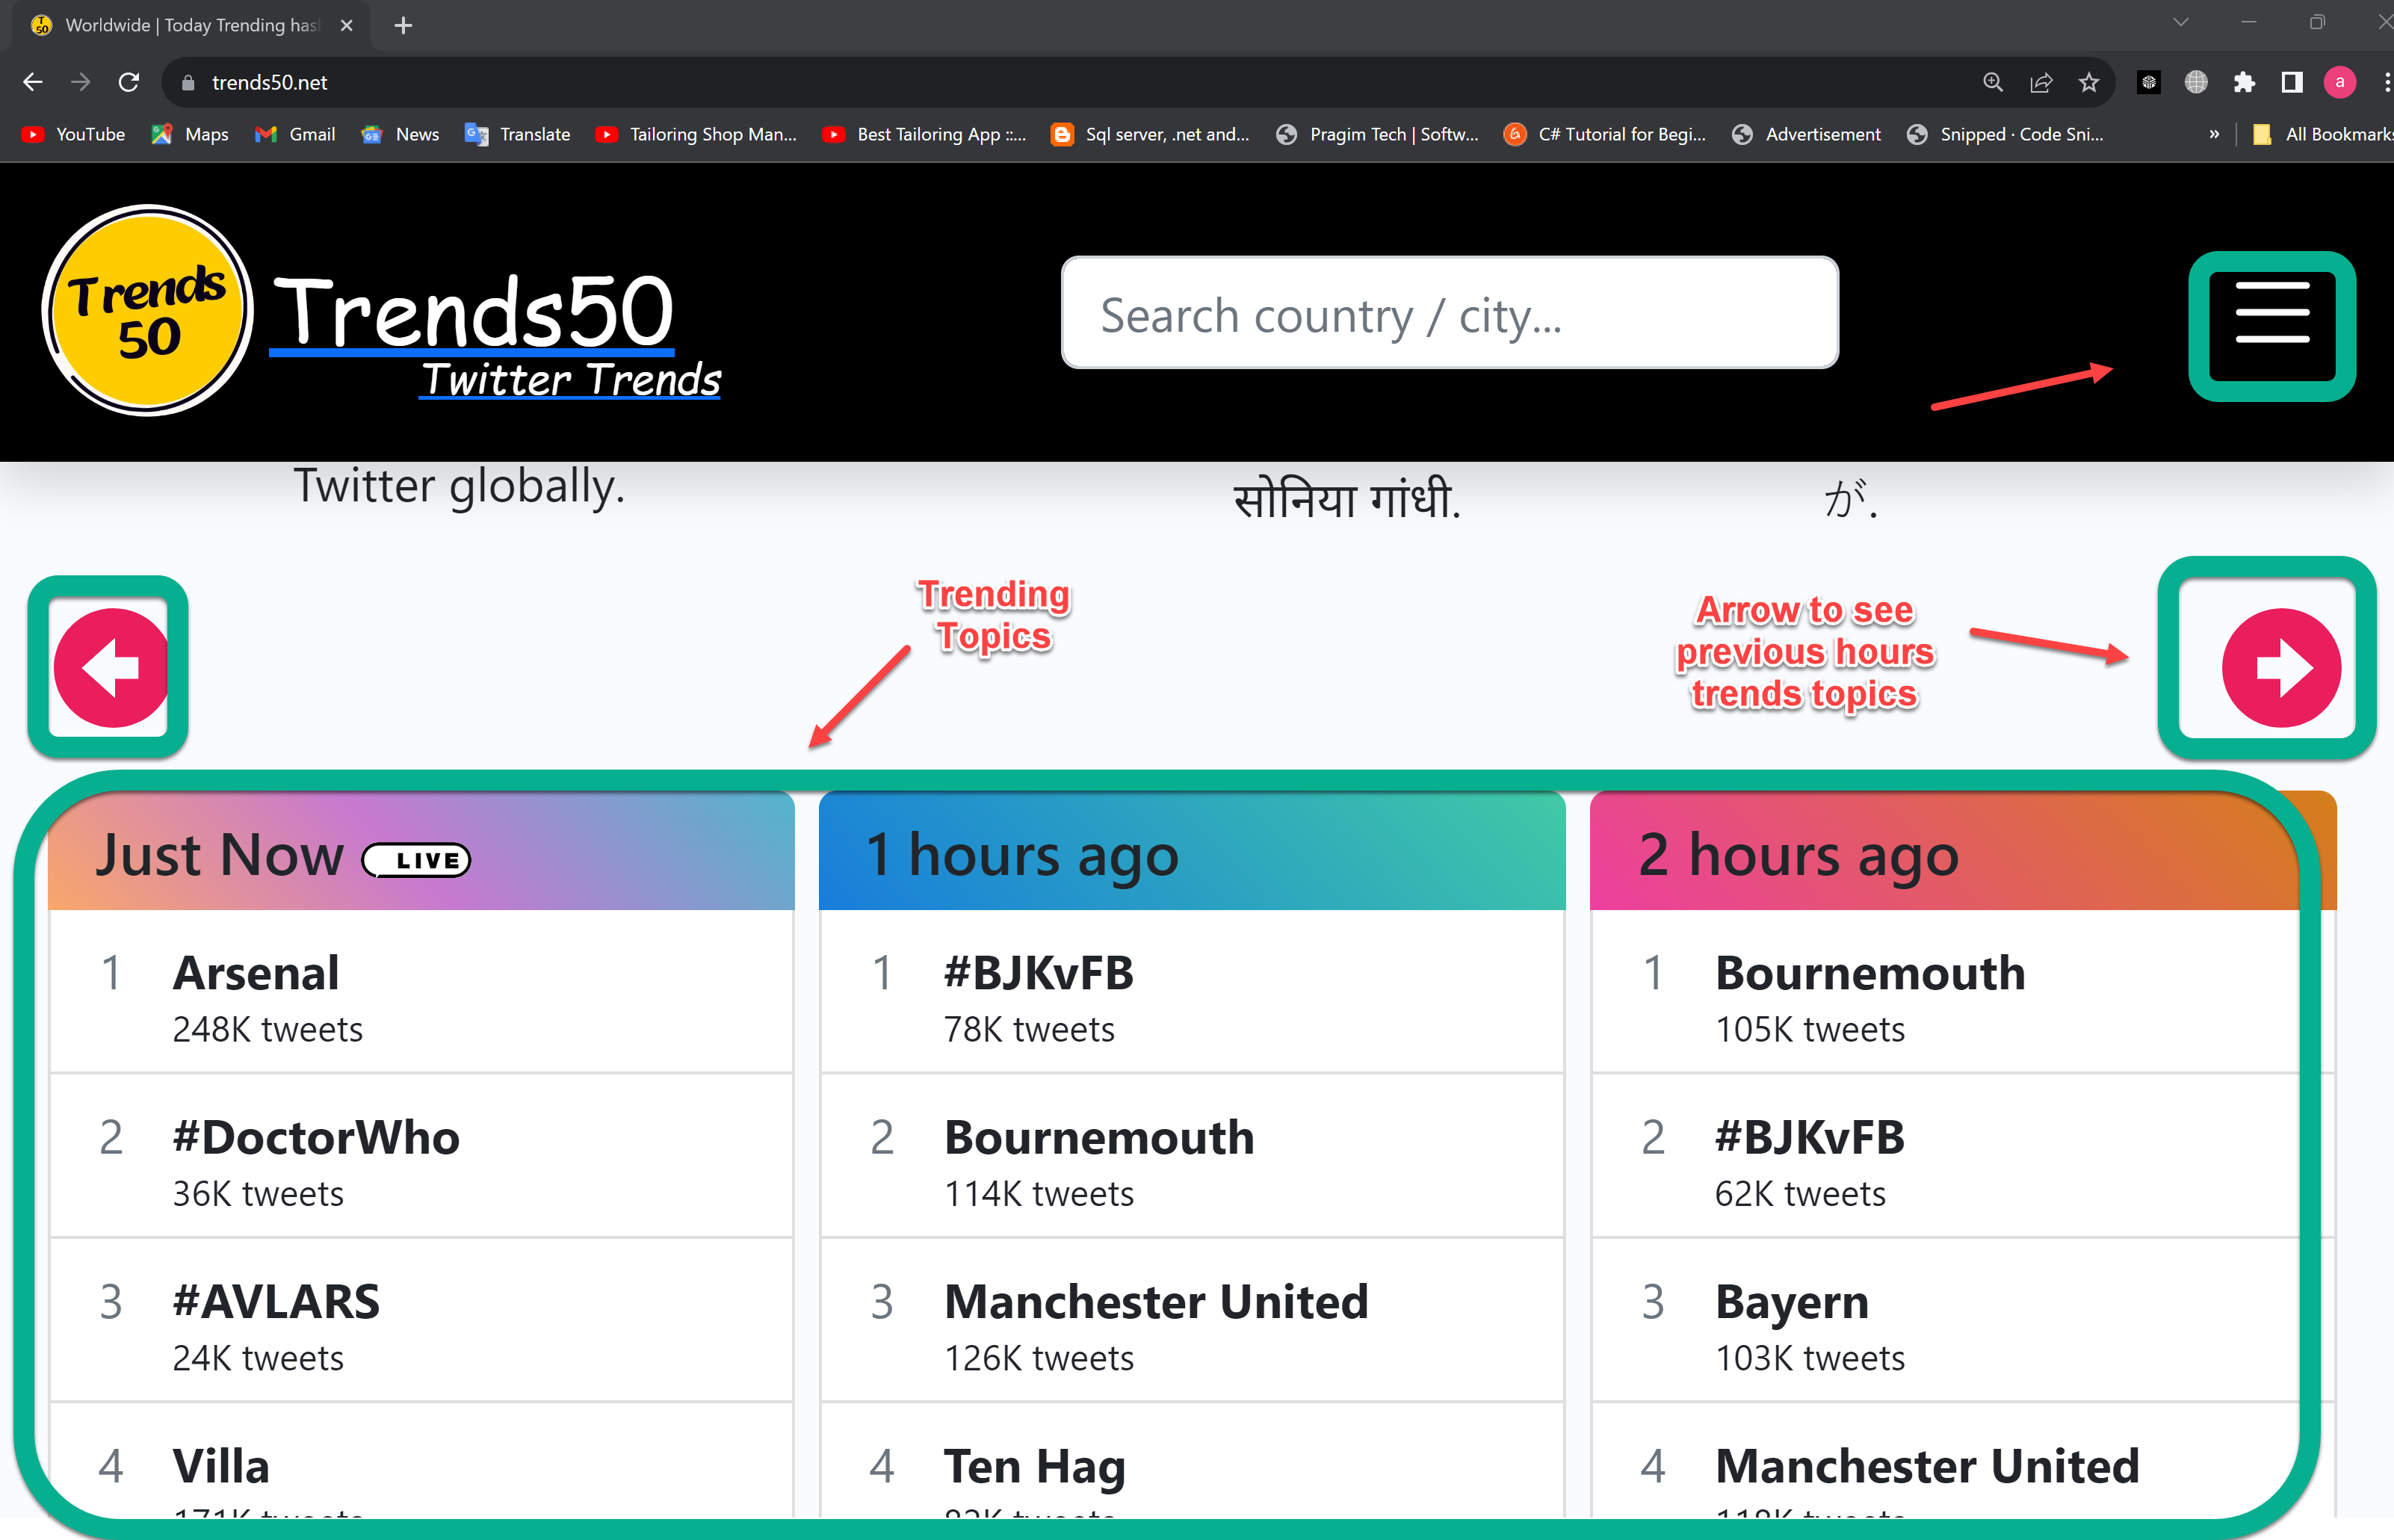Click the right arrow for earlier hours
The width and height of the screenshot is (2394, 1540).
coord(2280,667)
